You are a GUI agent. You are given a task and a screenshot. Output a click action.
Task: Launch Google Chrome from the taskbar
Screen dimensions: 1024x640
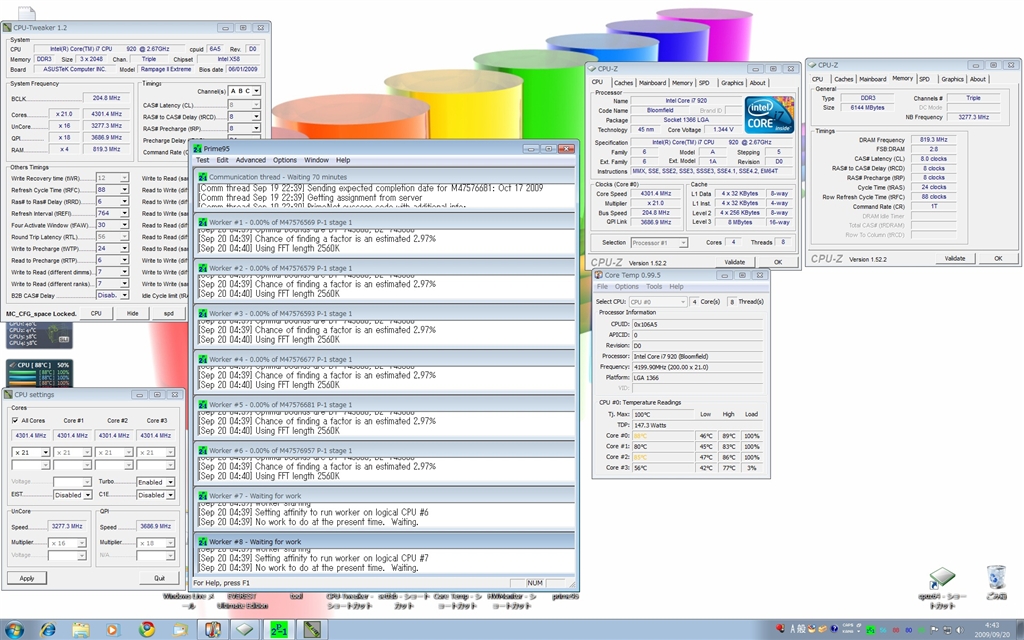(147, 629)
